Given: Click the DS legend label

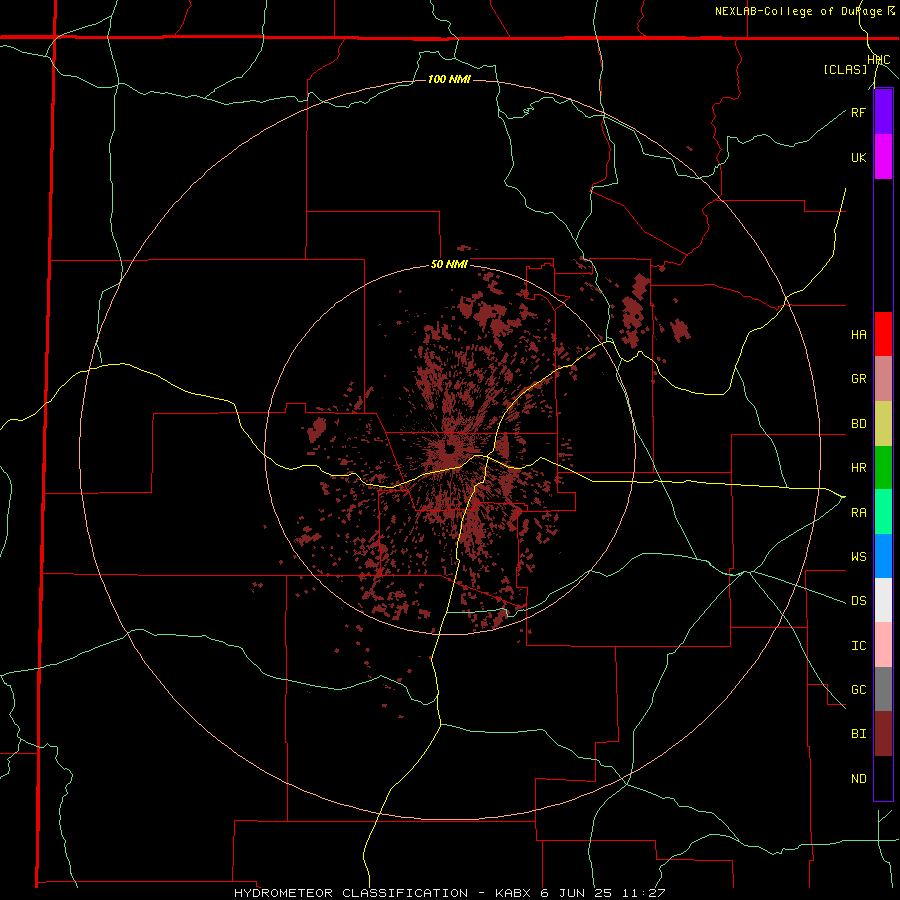Looking at the screenshot, I should (858, 601).
